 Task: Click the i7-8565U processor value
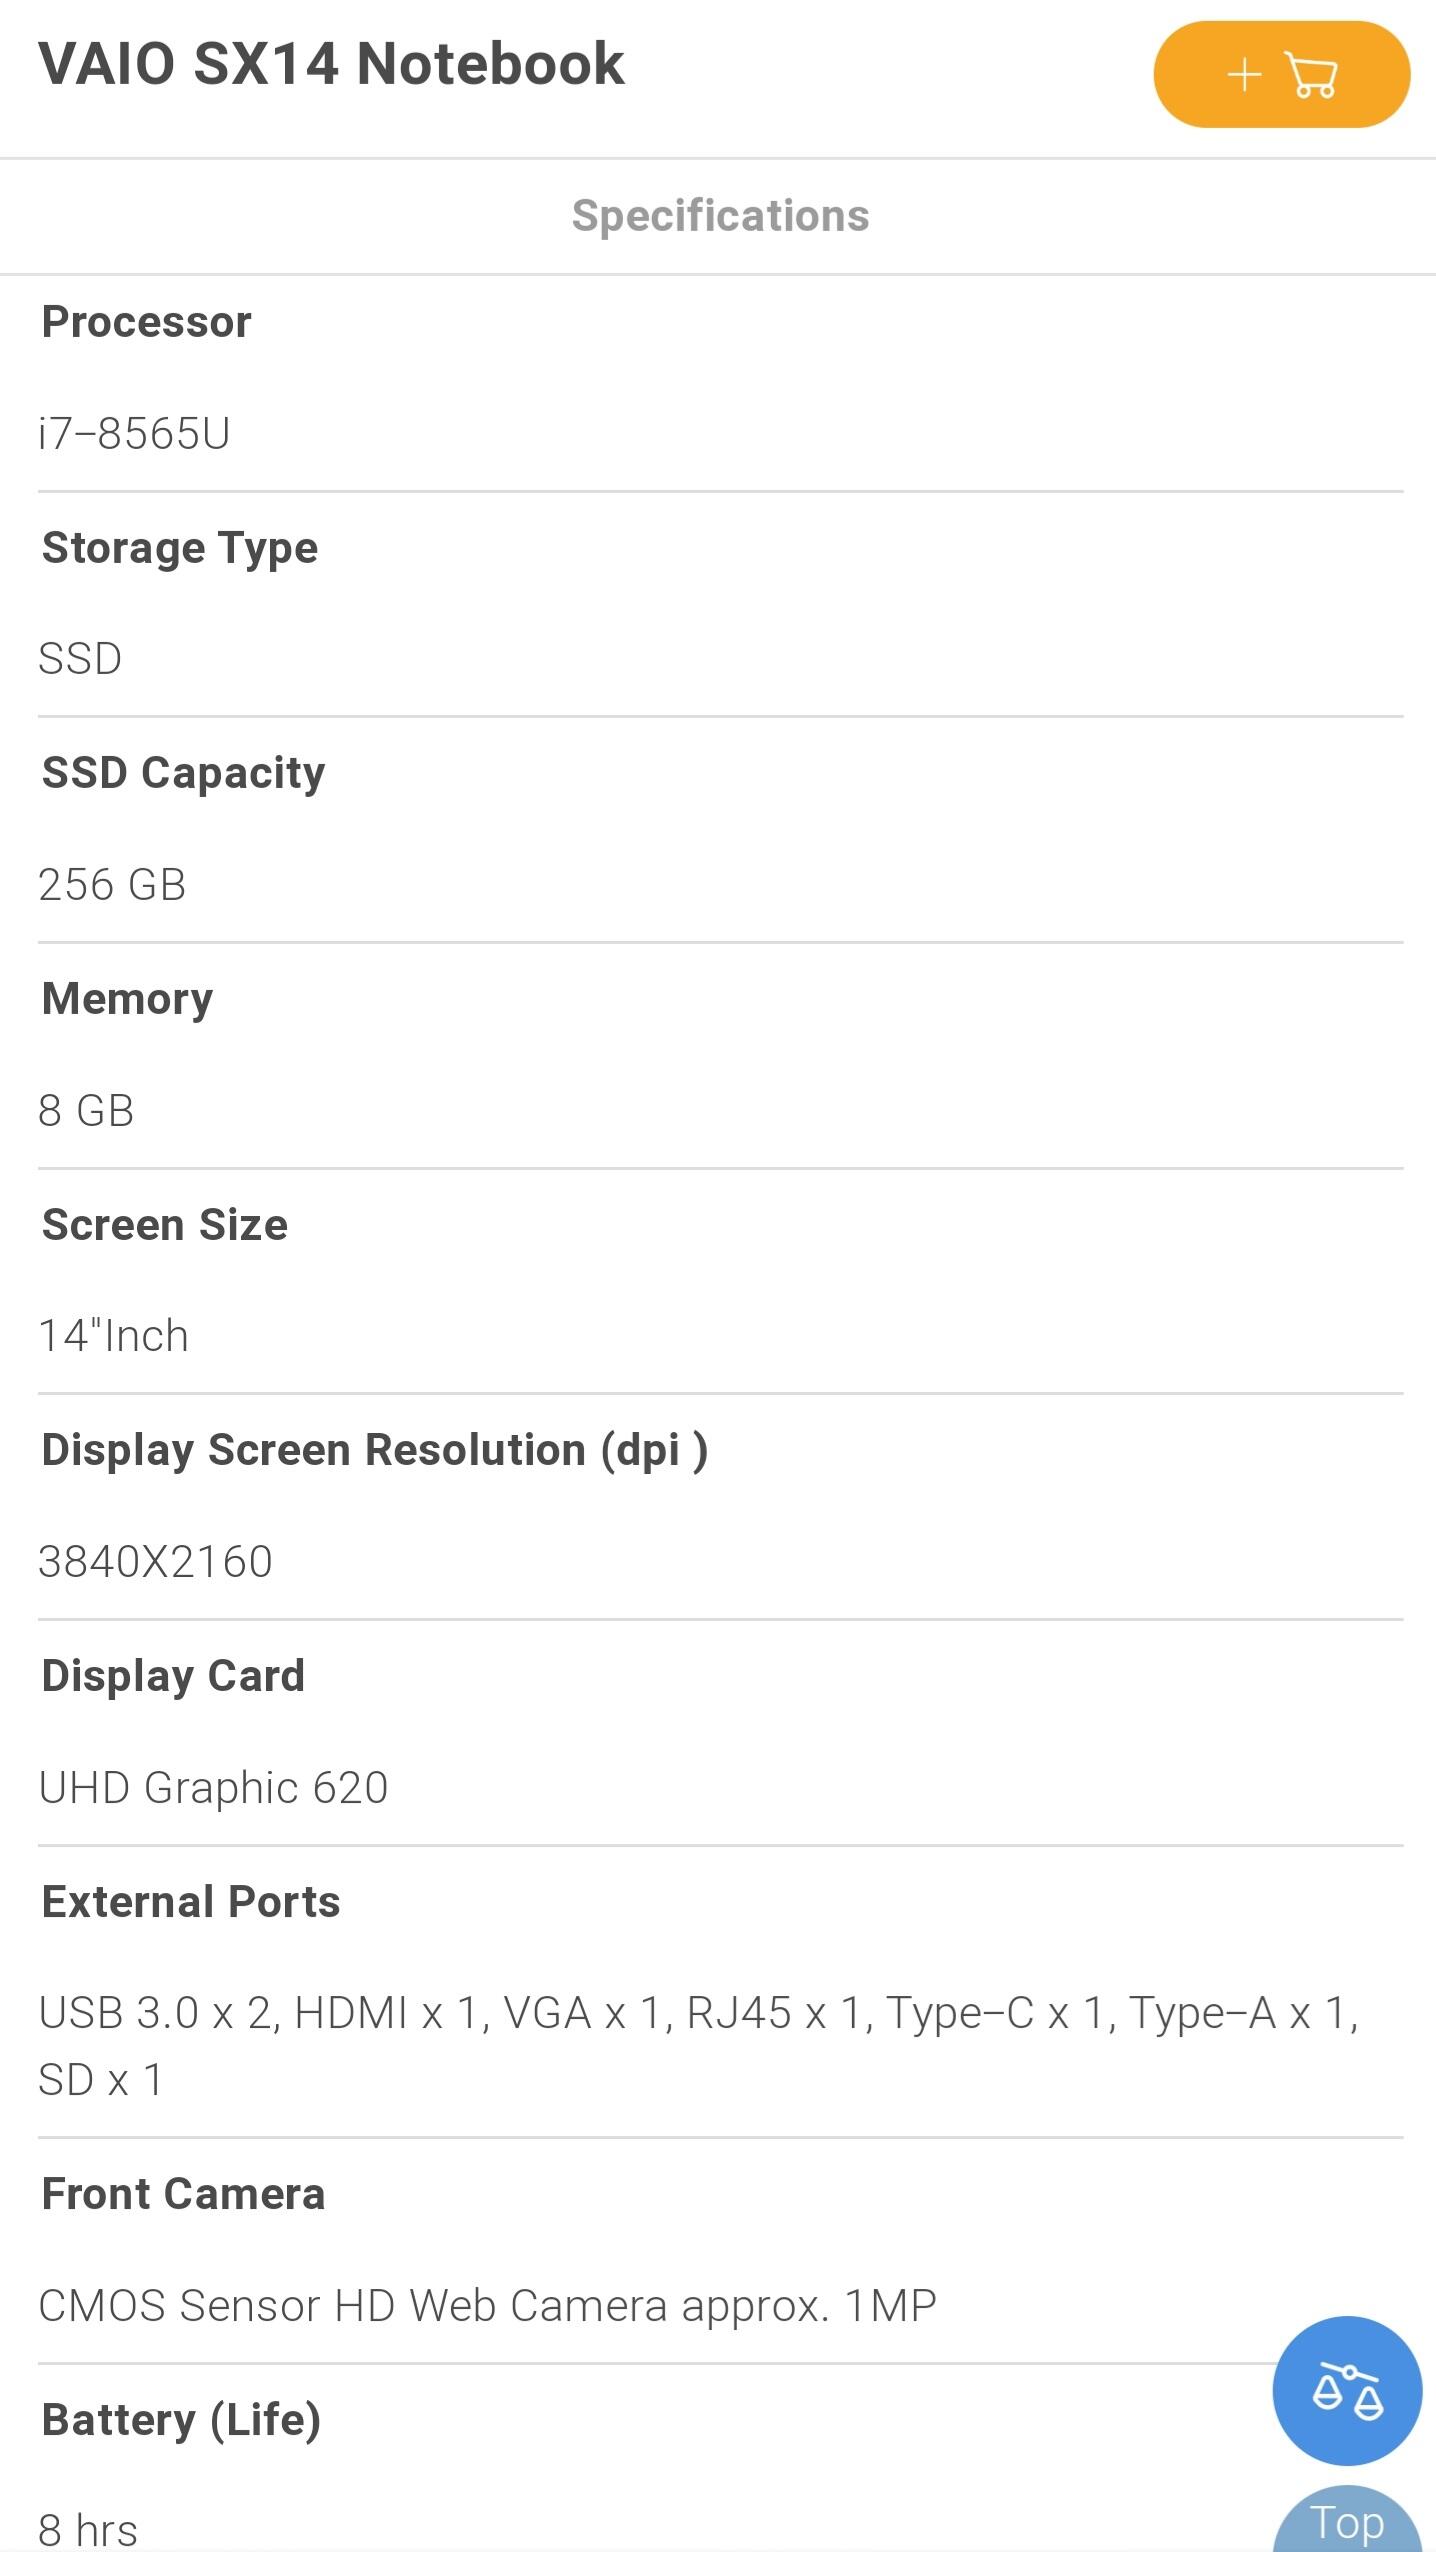tap(134, 434)
